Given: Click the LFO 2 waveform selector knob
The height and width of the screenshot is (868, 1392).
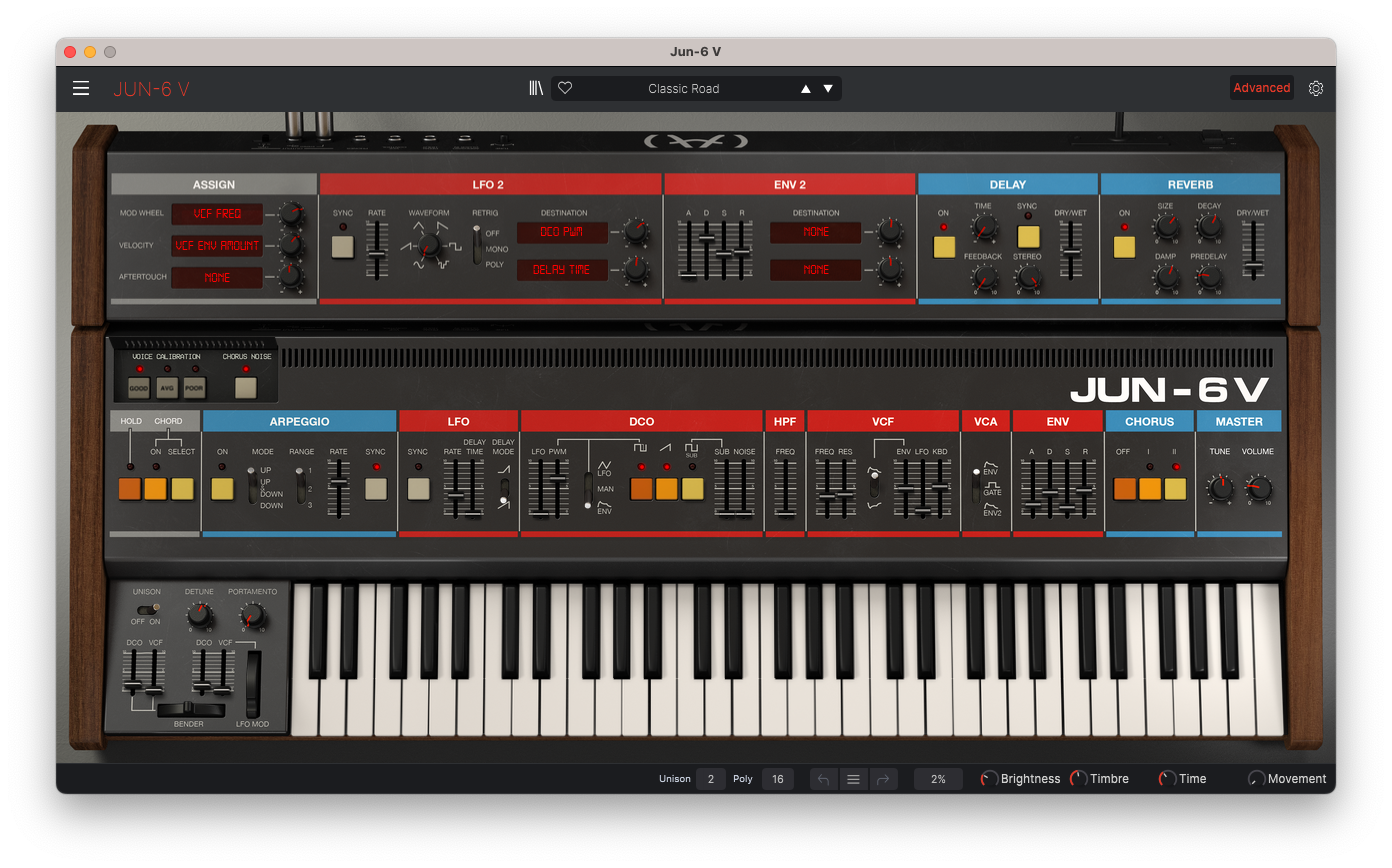Looking at the screenshot, I should 428,246.
